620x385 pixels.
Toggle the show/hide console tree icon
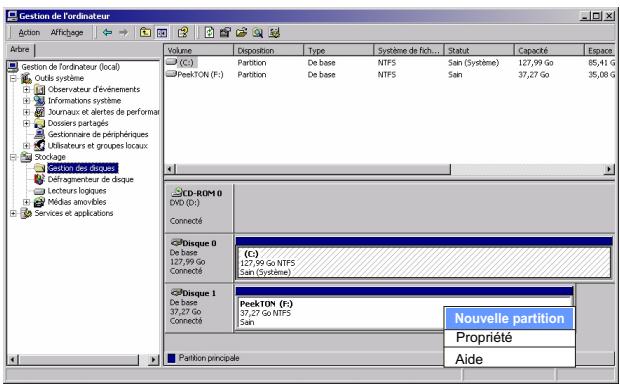pos(162,32)
